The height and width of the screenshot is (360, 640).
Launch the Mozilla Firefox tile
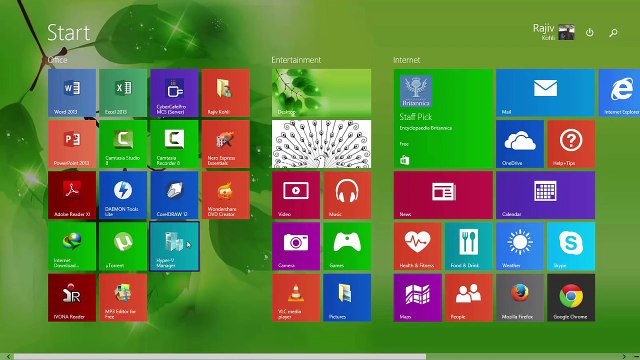(520, 298)
